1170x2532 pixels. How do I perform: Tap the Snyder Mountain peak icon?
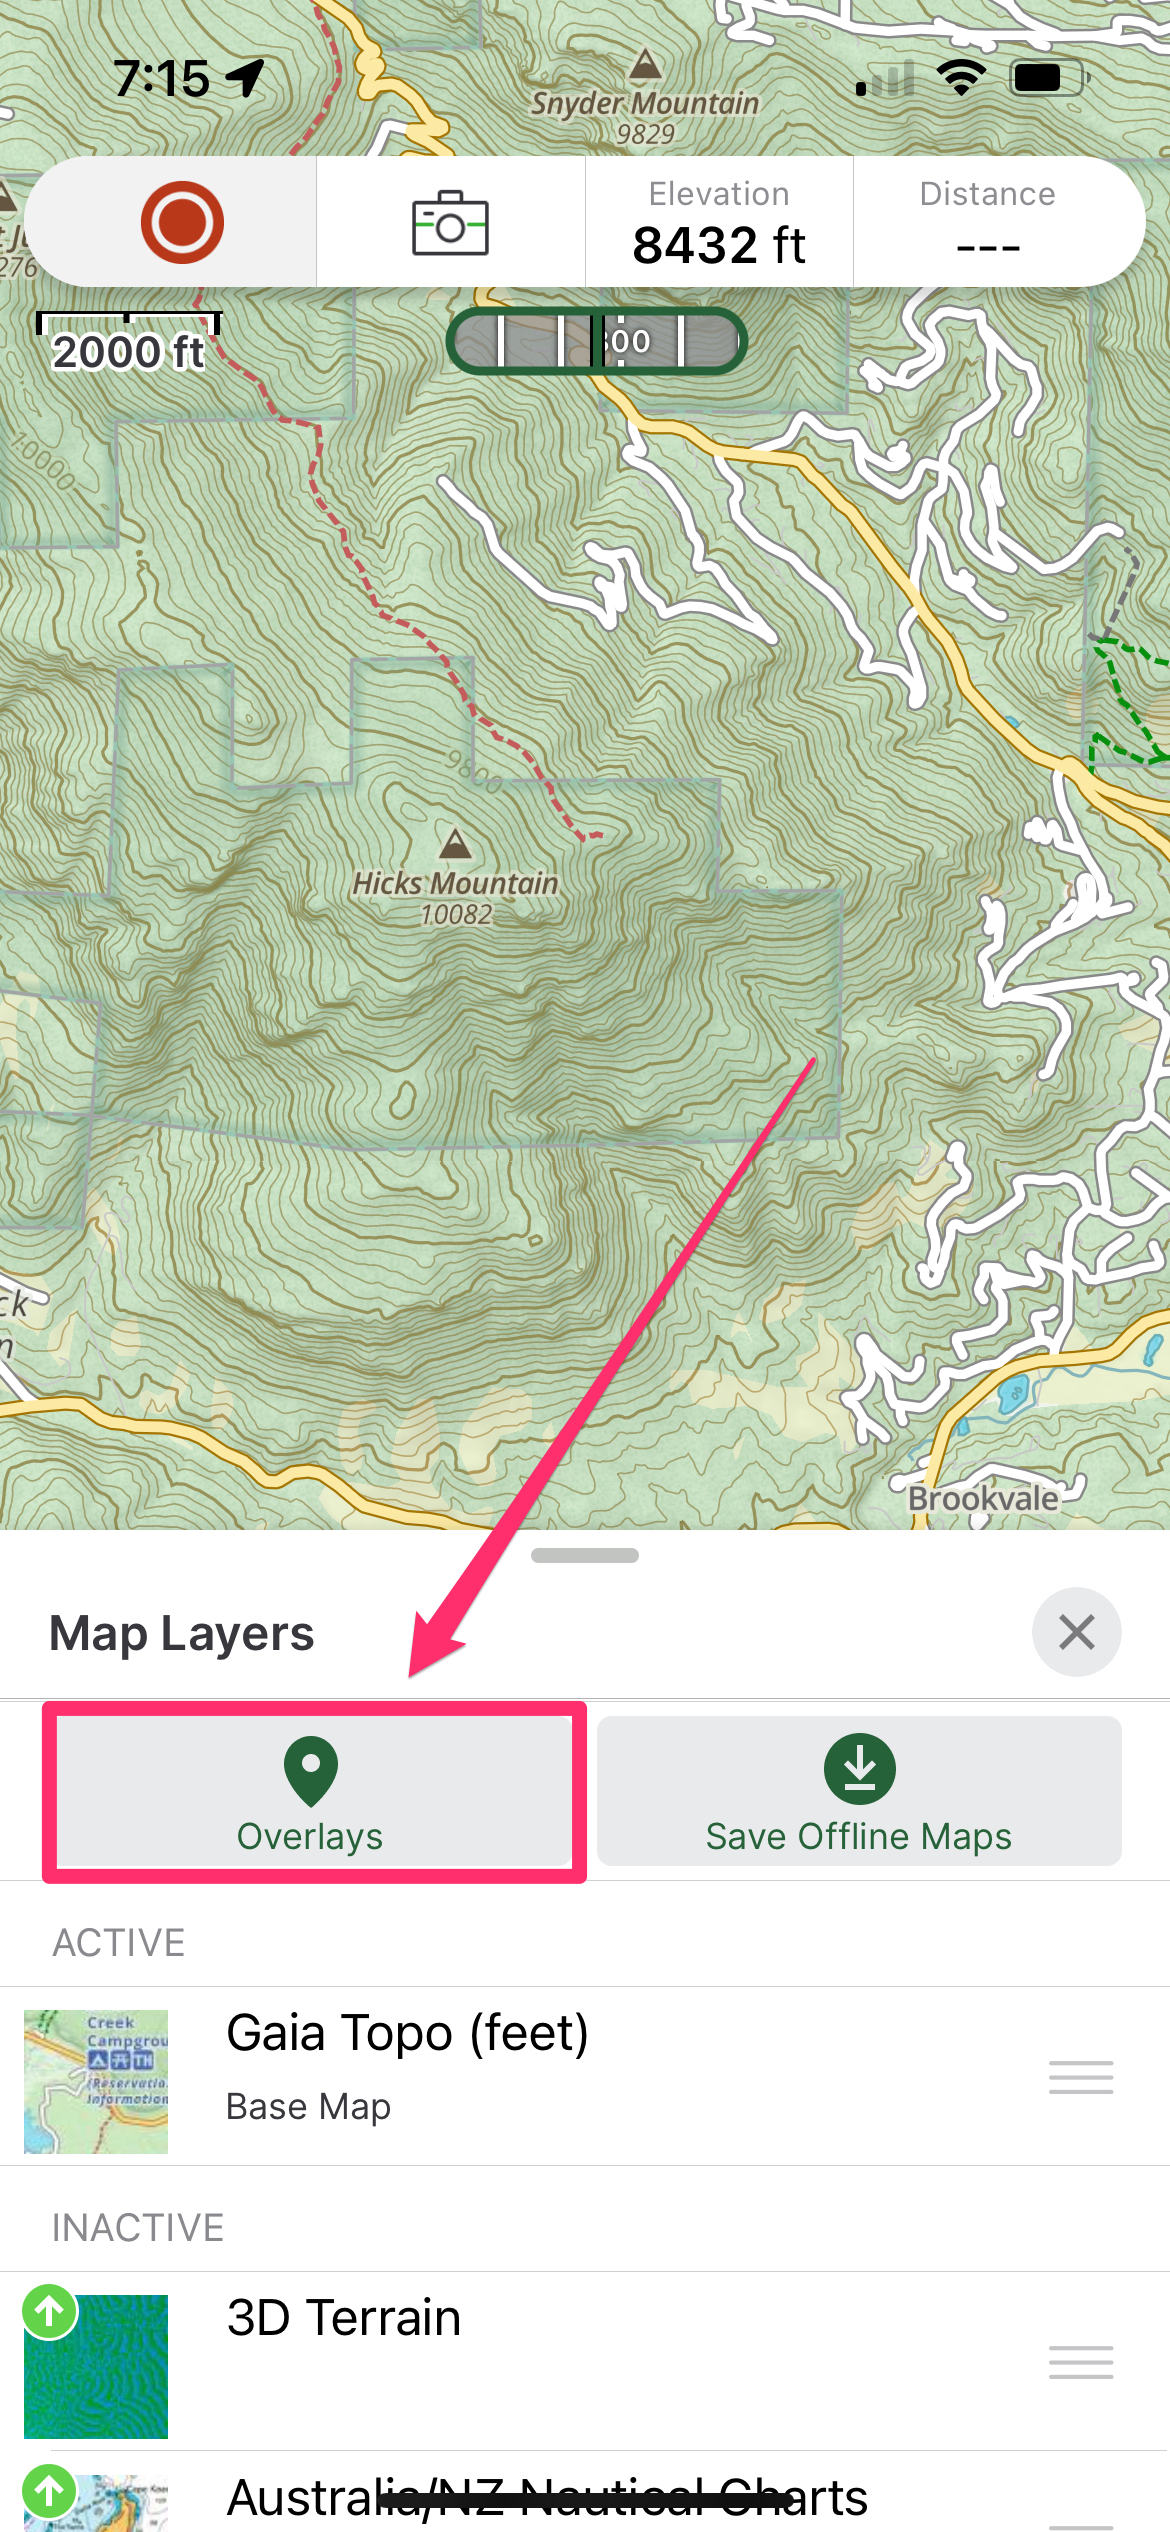(646, 64)
